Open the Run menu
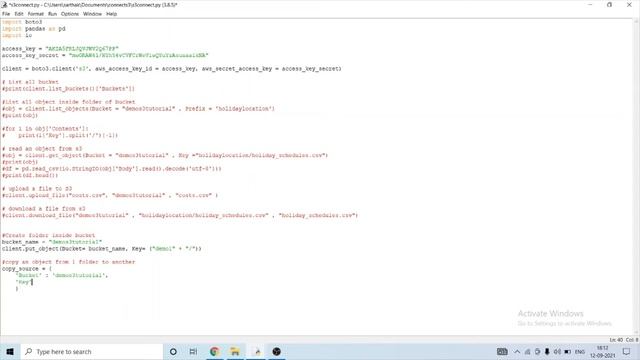 click(x=52, y=14)
